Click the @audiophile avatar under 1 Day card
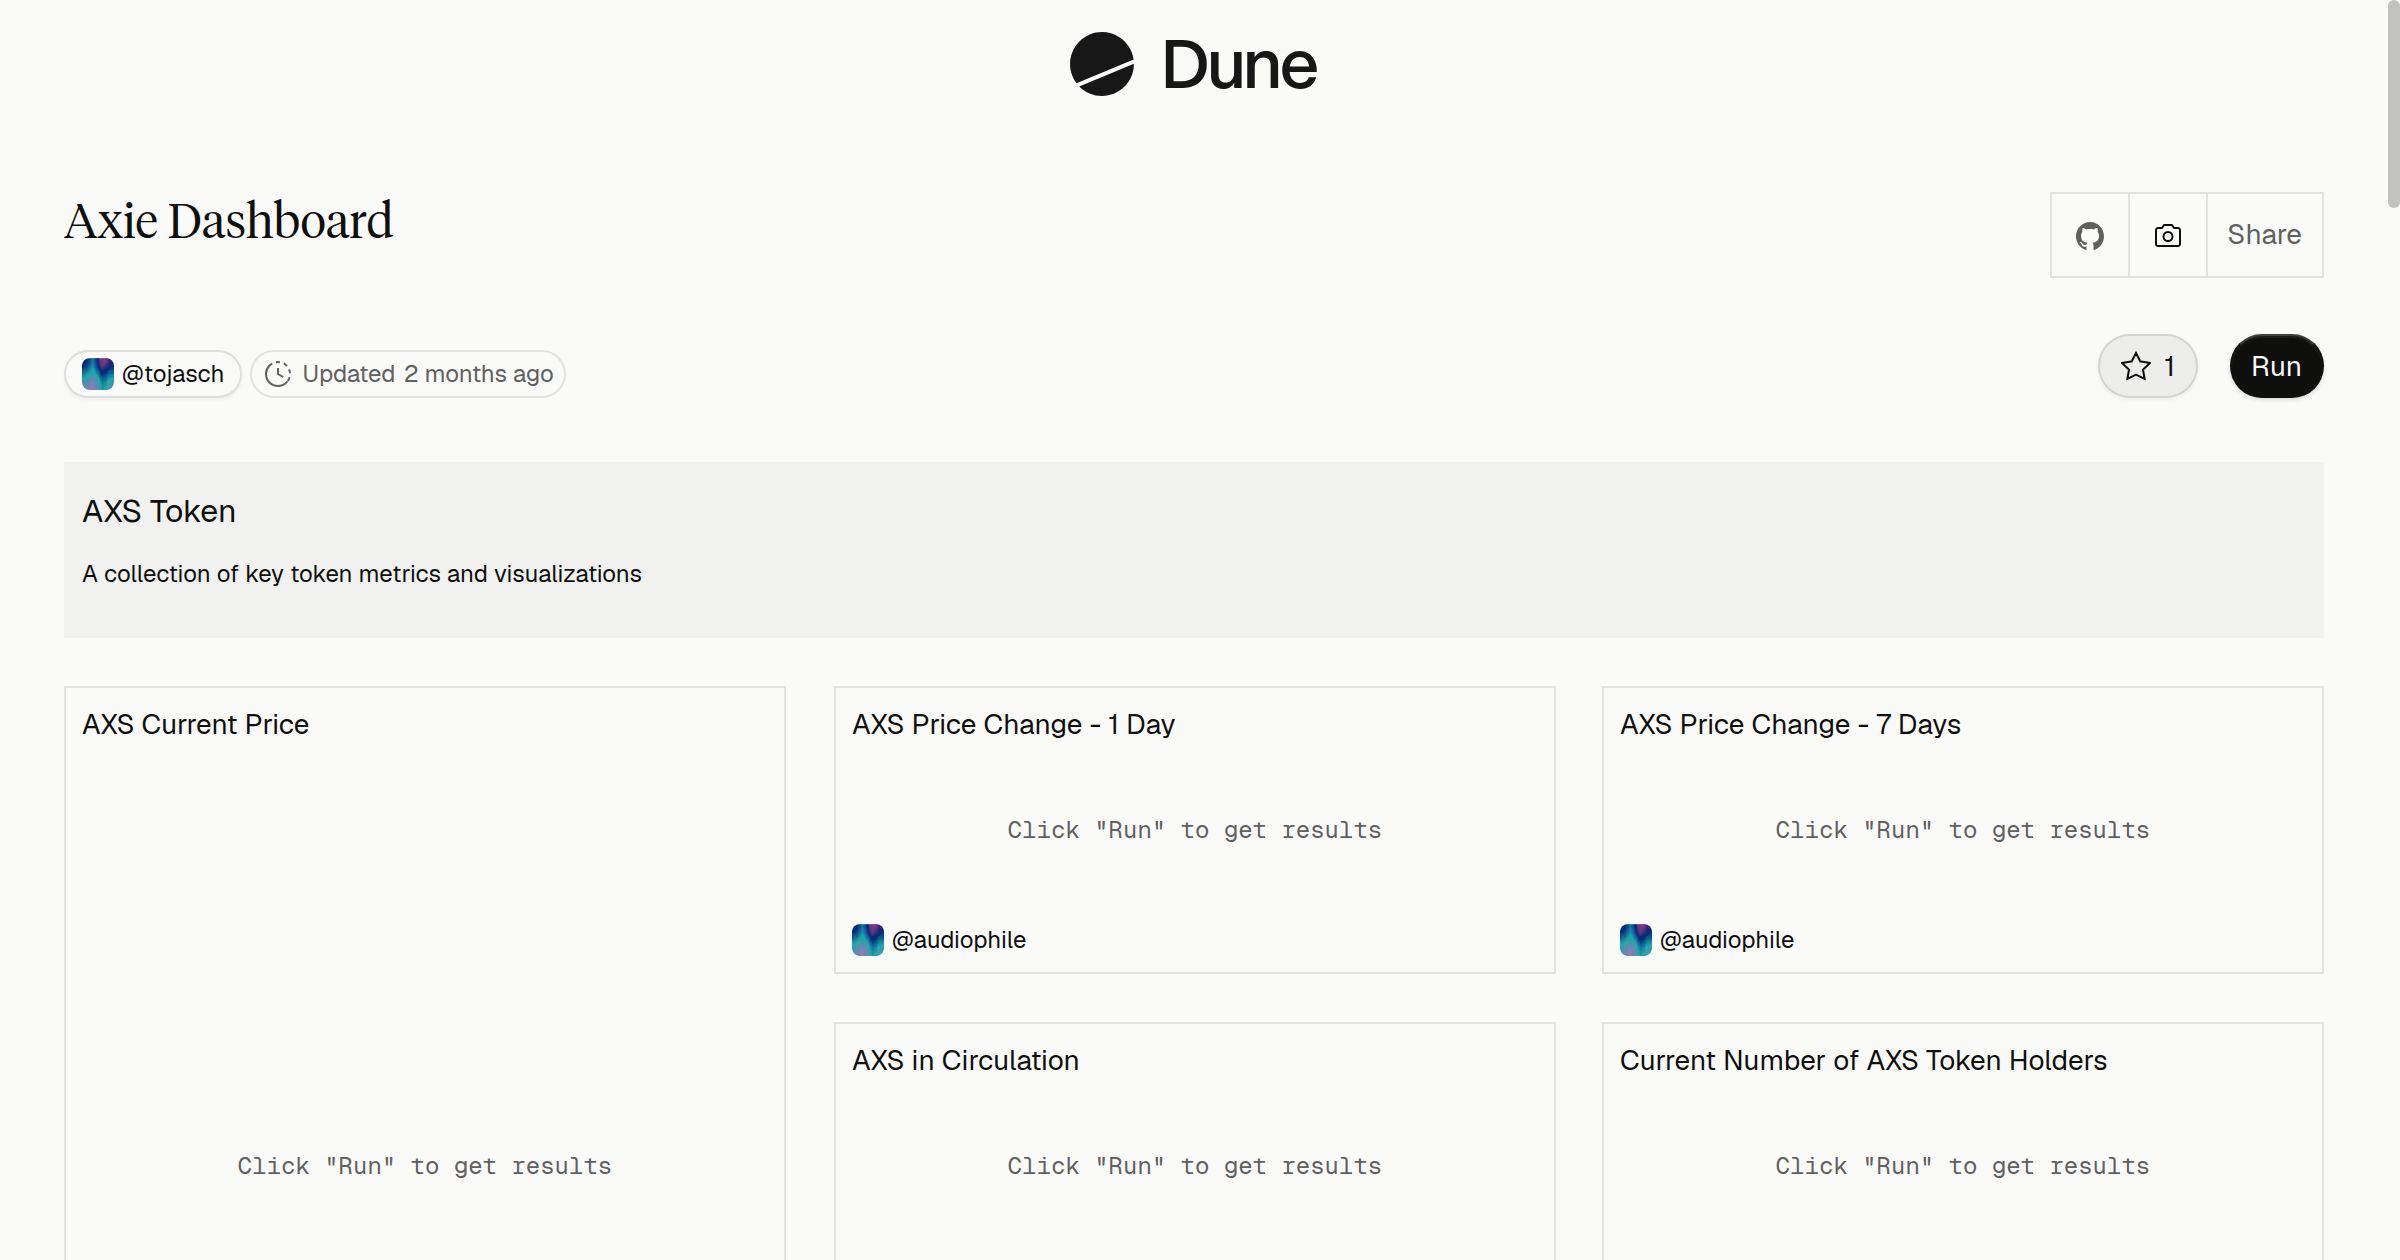This screenshot has width=2400, height=1260. pos(867,940)
